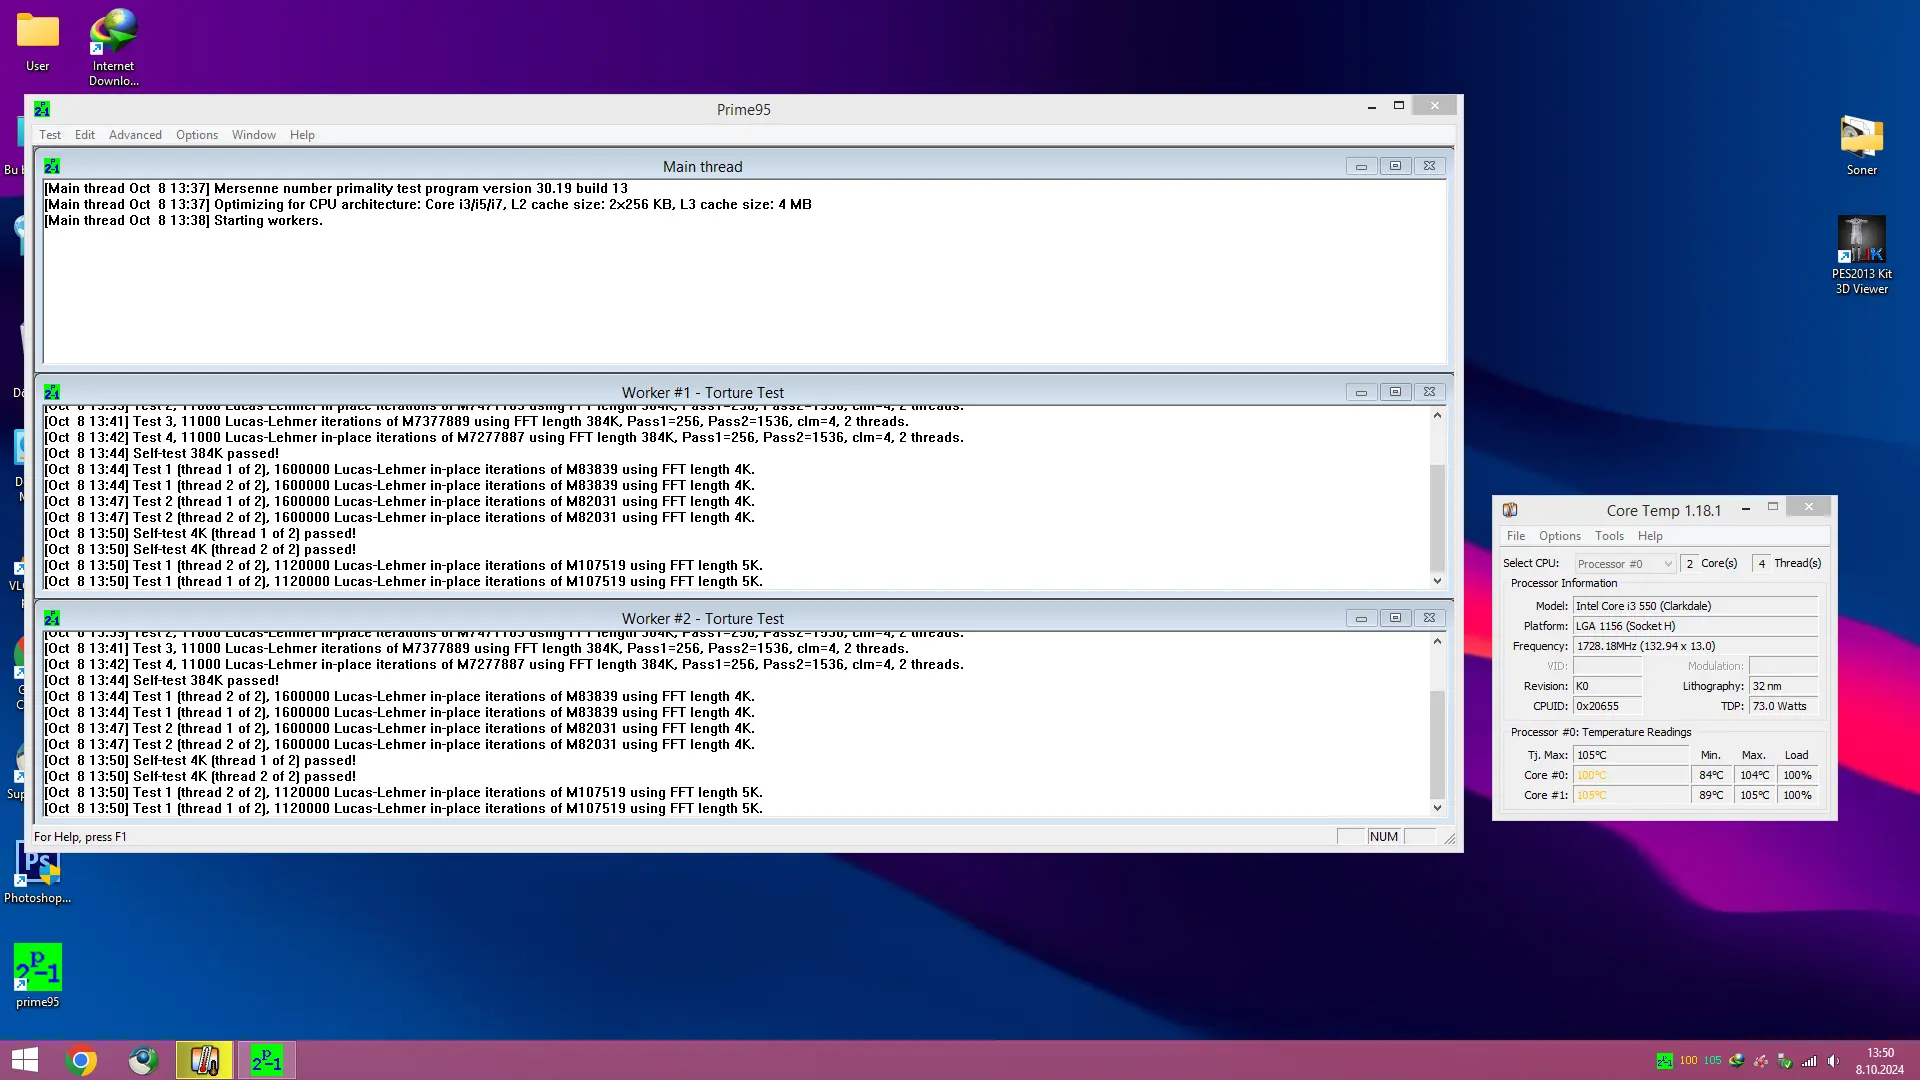
Task: Click Worker #2 window icon
Action: click(x=52, y=618)
